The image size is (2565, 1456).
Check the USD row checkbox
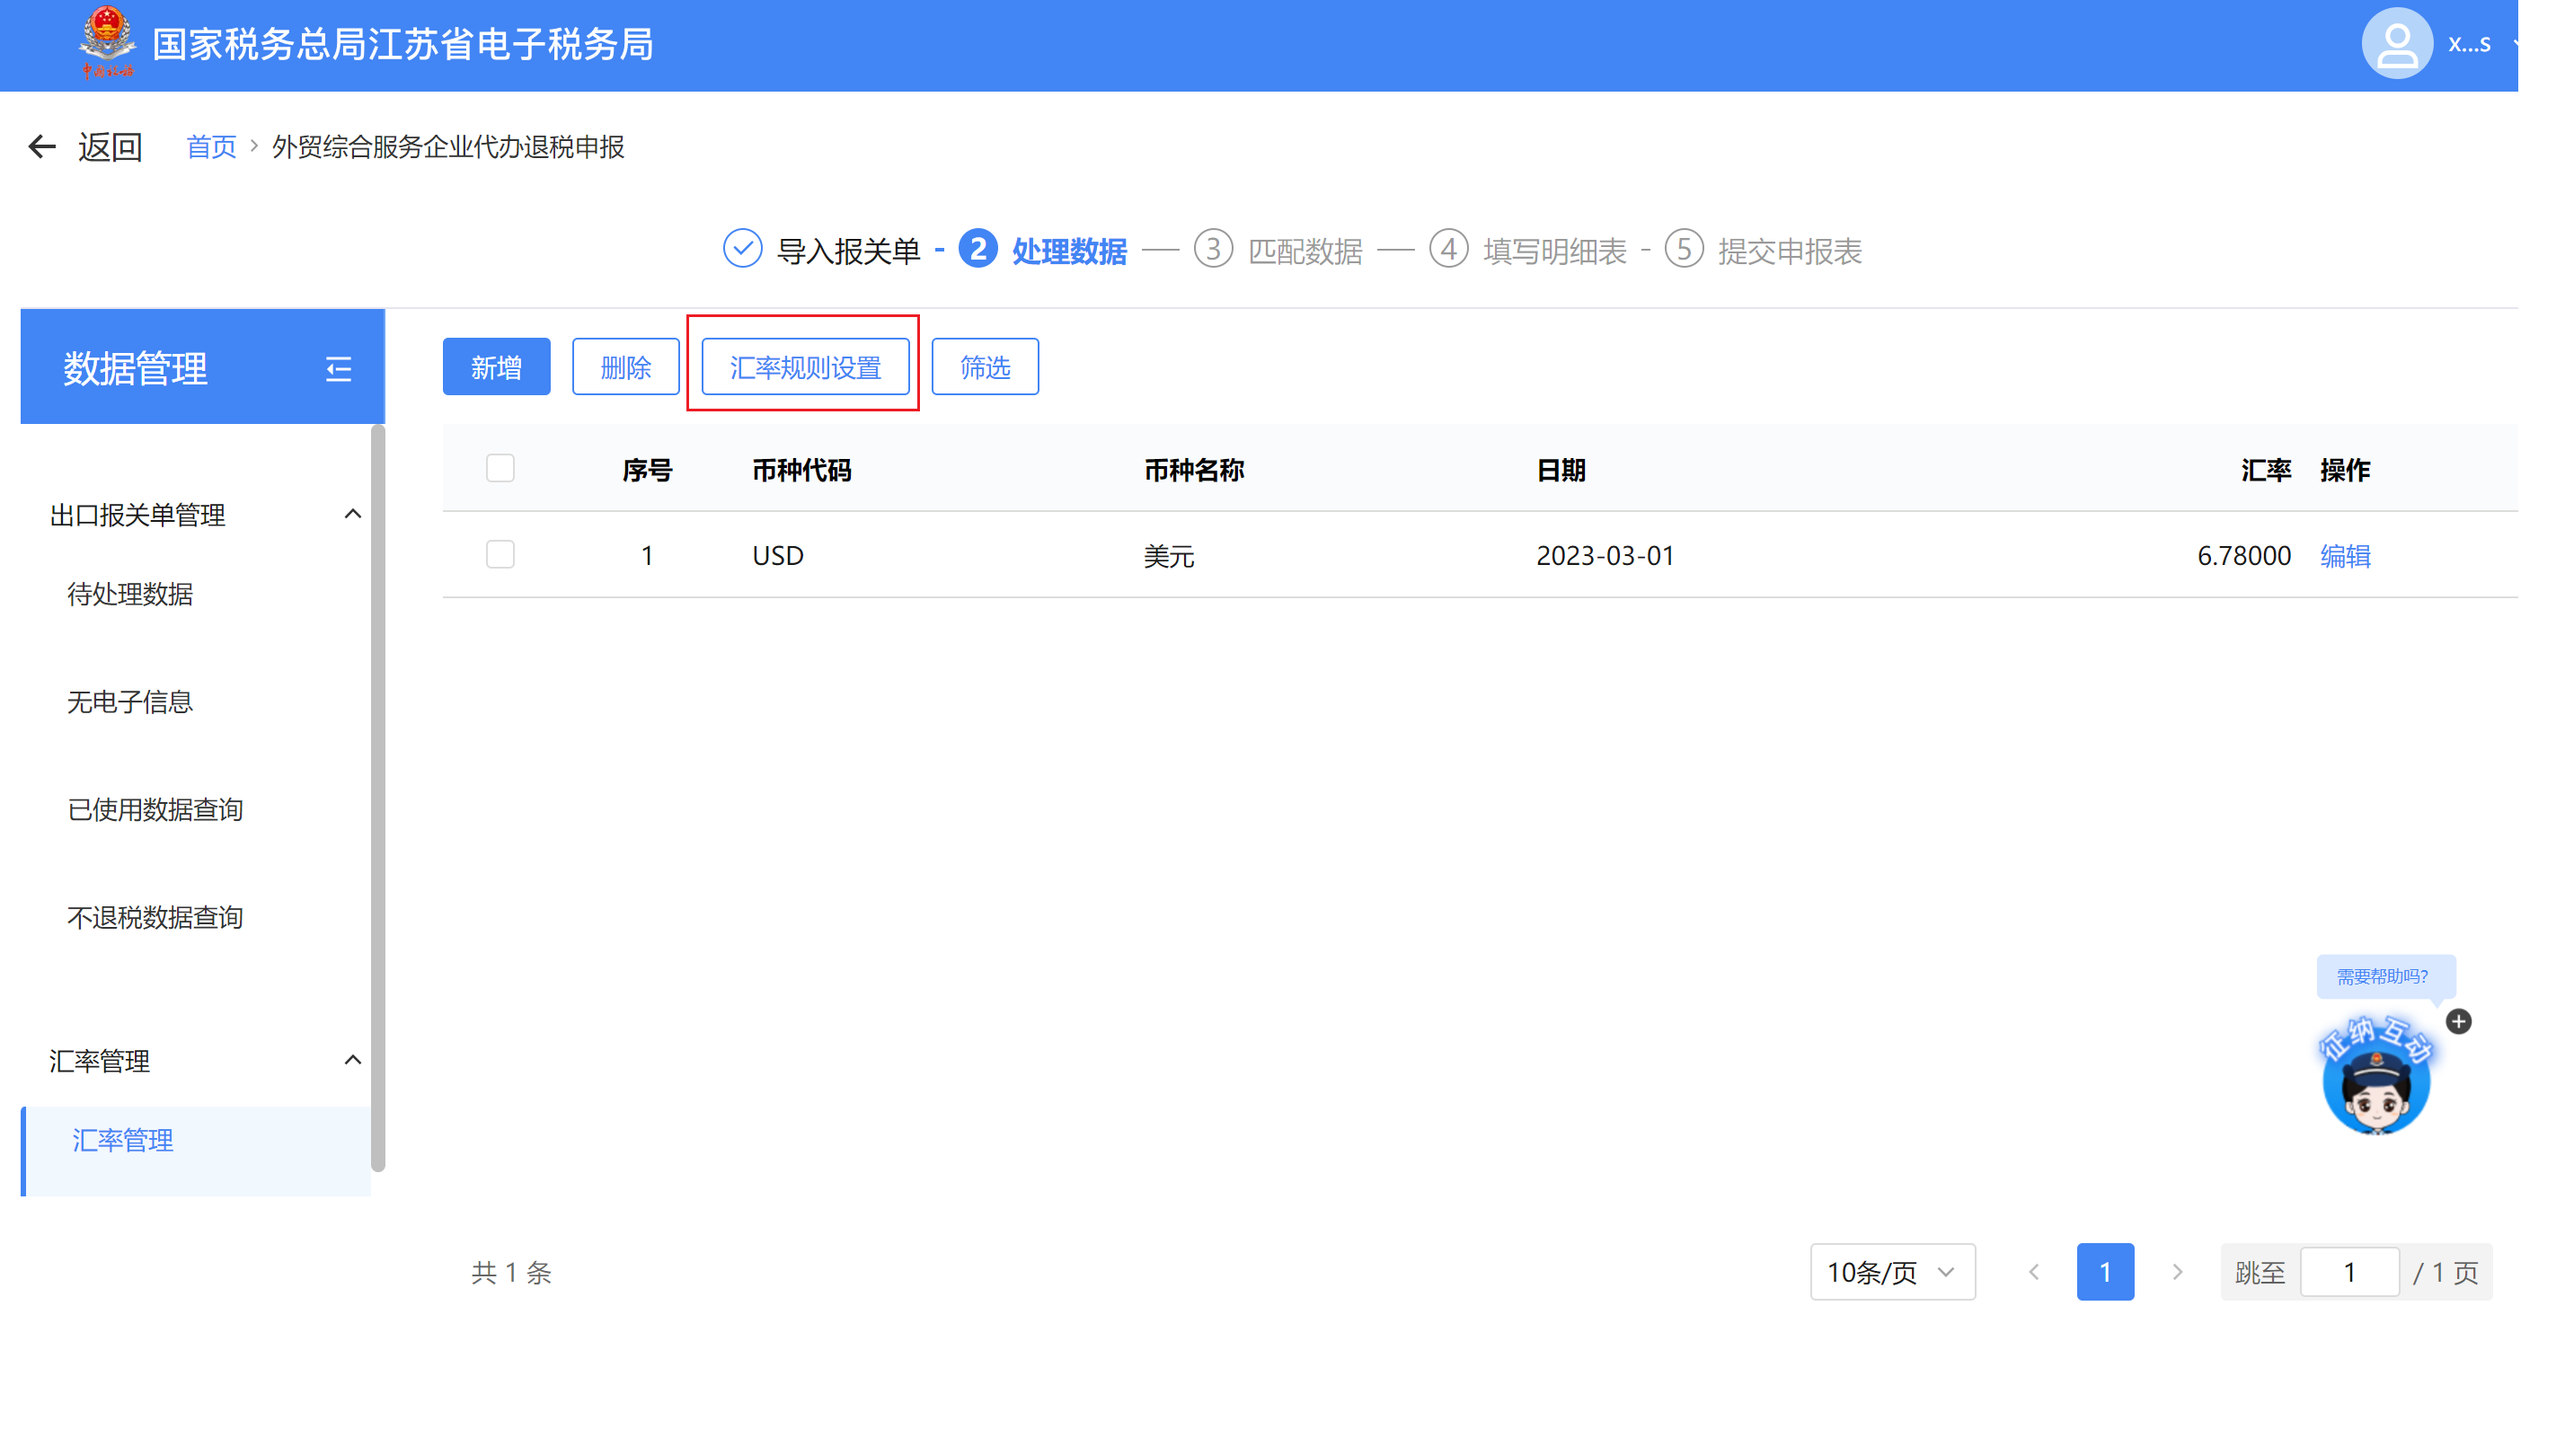click(500, 554)
